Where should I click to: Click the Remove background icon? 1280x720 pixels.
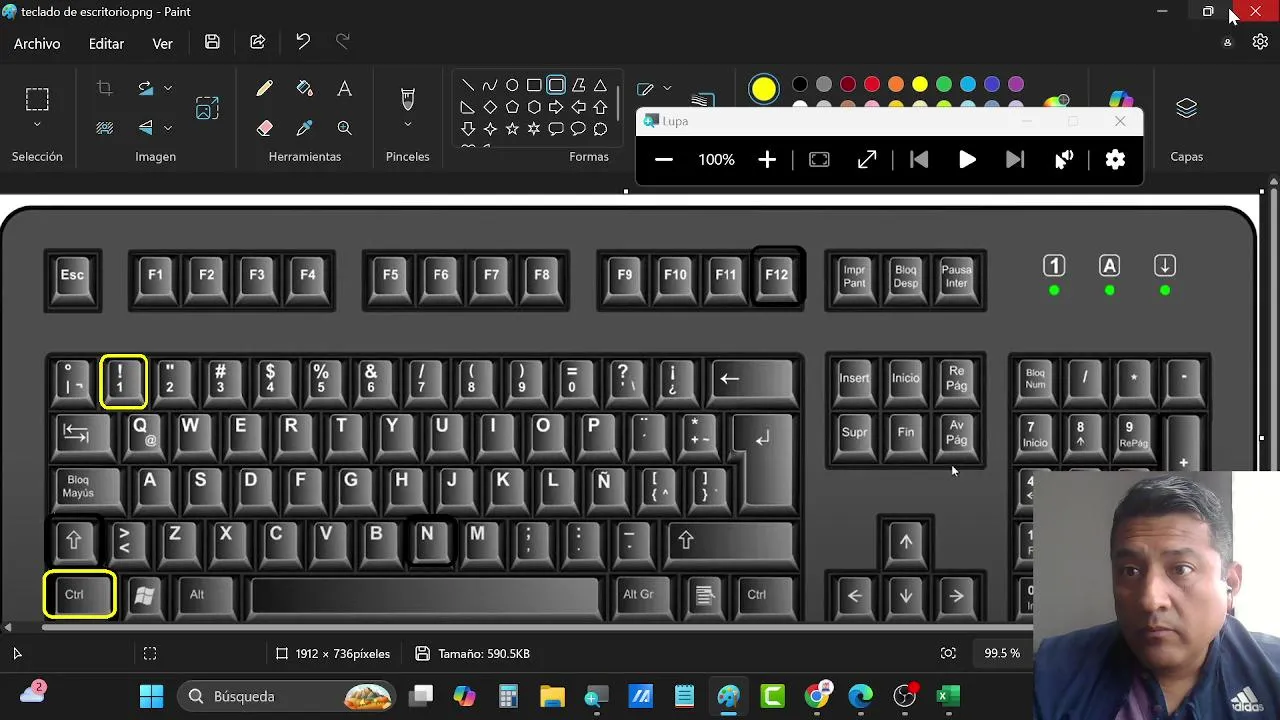(x=104, y=127)
